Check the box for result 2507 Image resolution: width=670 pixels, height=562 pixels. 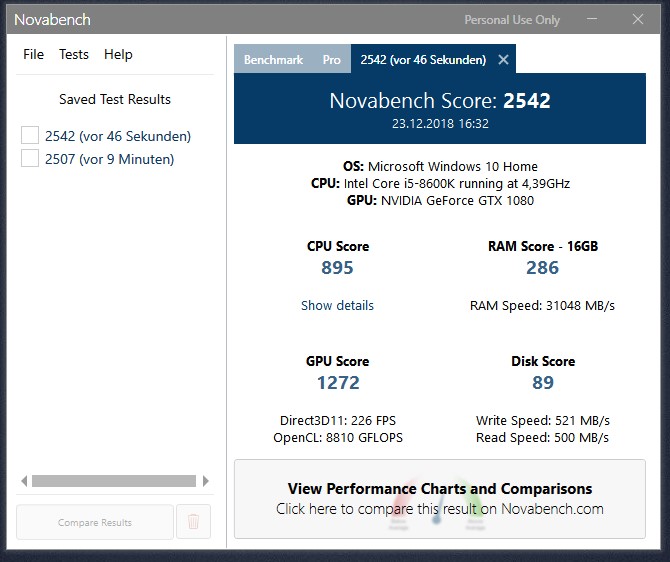coord(30,158)
